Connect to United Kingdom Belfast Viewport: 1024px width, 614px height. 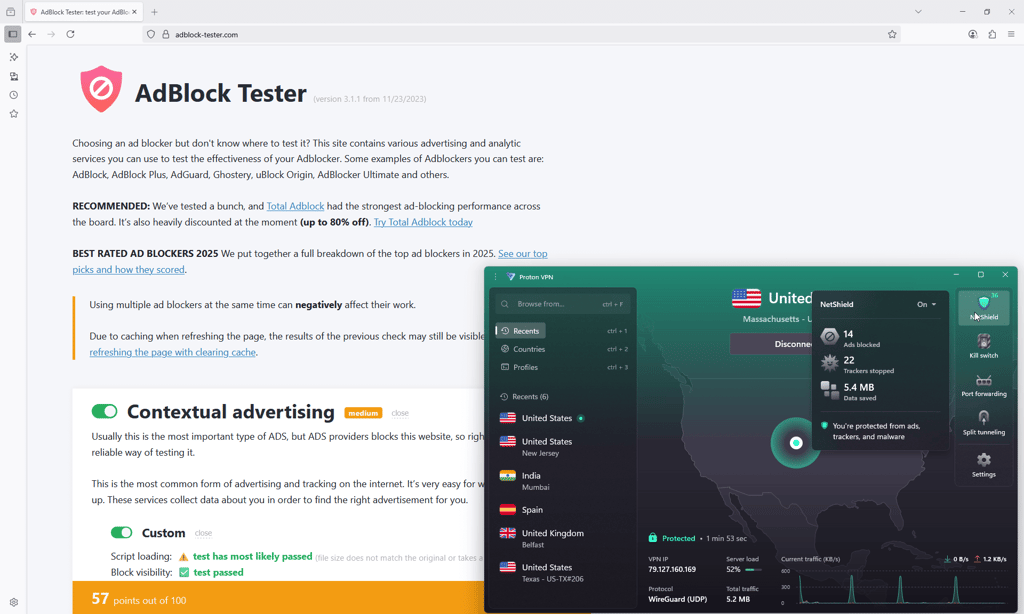[562, 538]
